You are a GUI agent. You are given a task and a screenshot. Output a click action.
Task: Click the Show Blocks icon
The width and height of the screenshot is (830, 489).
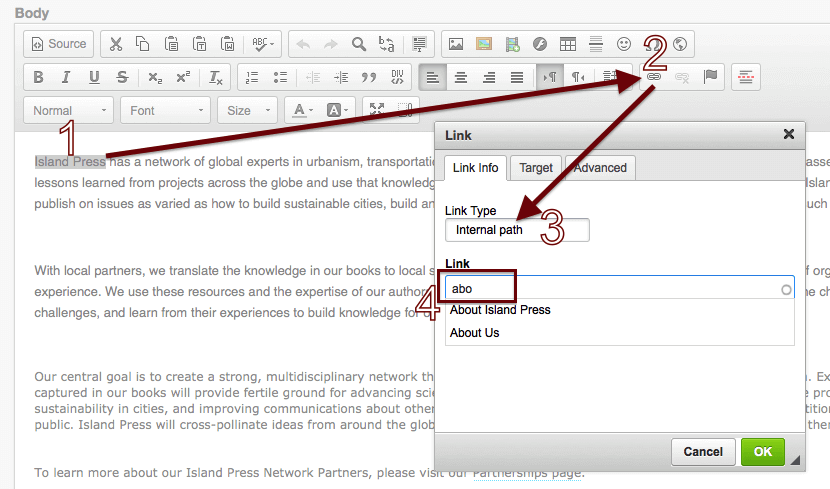click(x=405, y=110)
